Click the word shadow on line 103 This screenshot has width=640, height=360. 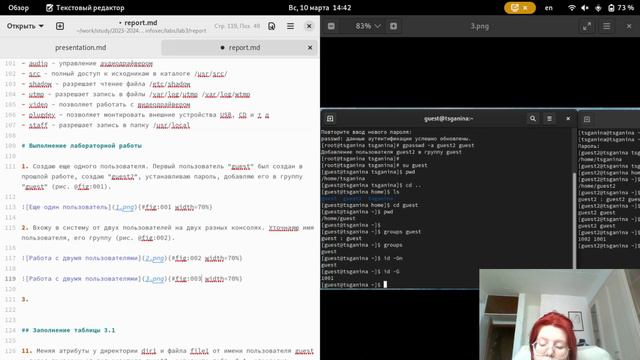[40, 84]
